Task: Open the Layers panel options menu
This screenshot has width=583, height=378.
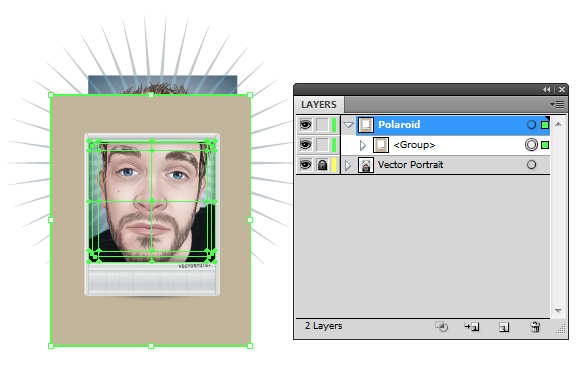Action: (x=557, y=104)
